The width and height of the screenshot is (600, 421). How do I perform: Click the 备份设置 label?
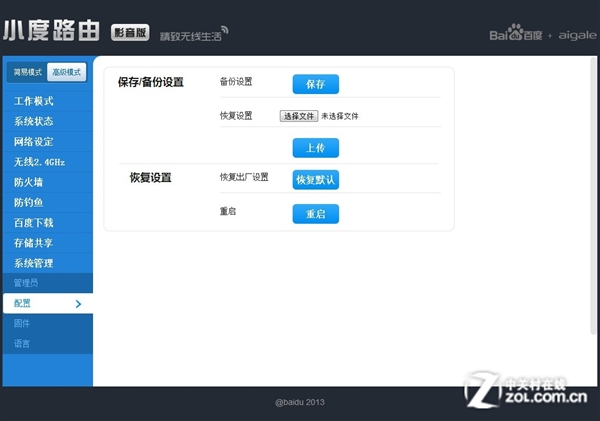pos(236,82)
